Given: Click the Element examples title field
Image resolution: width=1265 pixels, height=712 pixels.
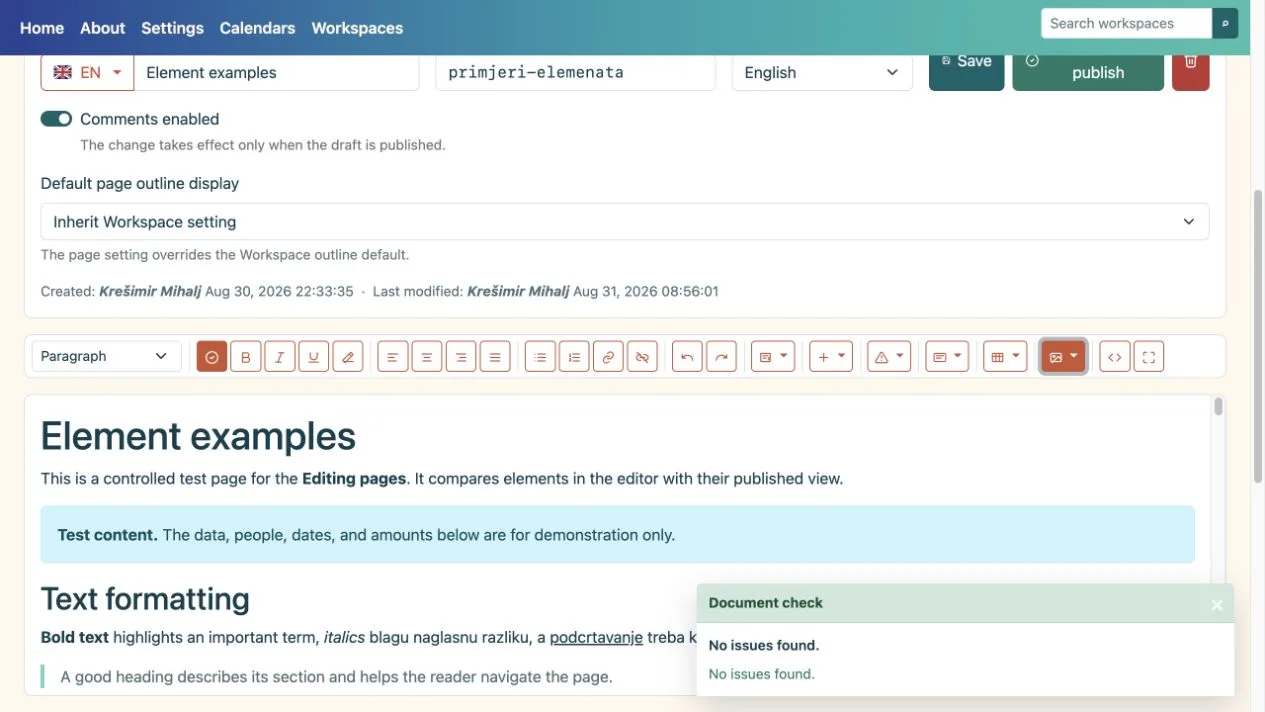Looking at the screenshot, I should [x=276, y=72].
